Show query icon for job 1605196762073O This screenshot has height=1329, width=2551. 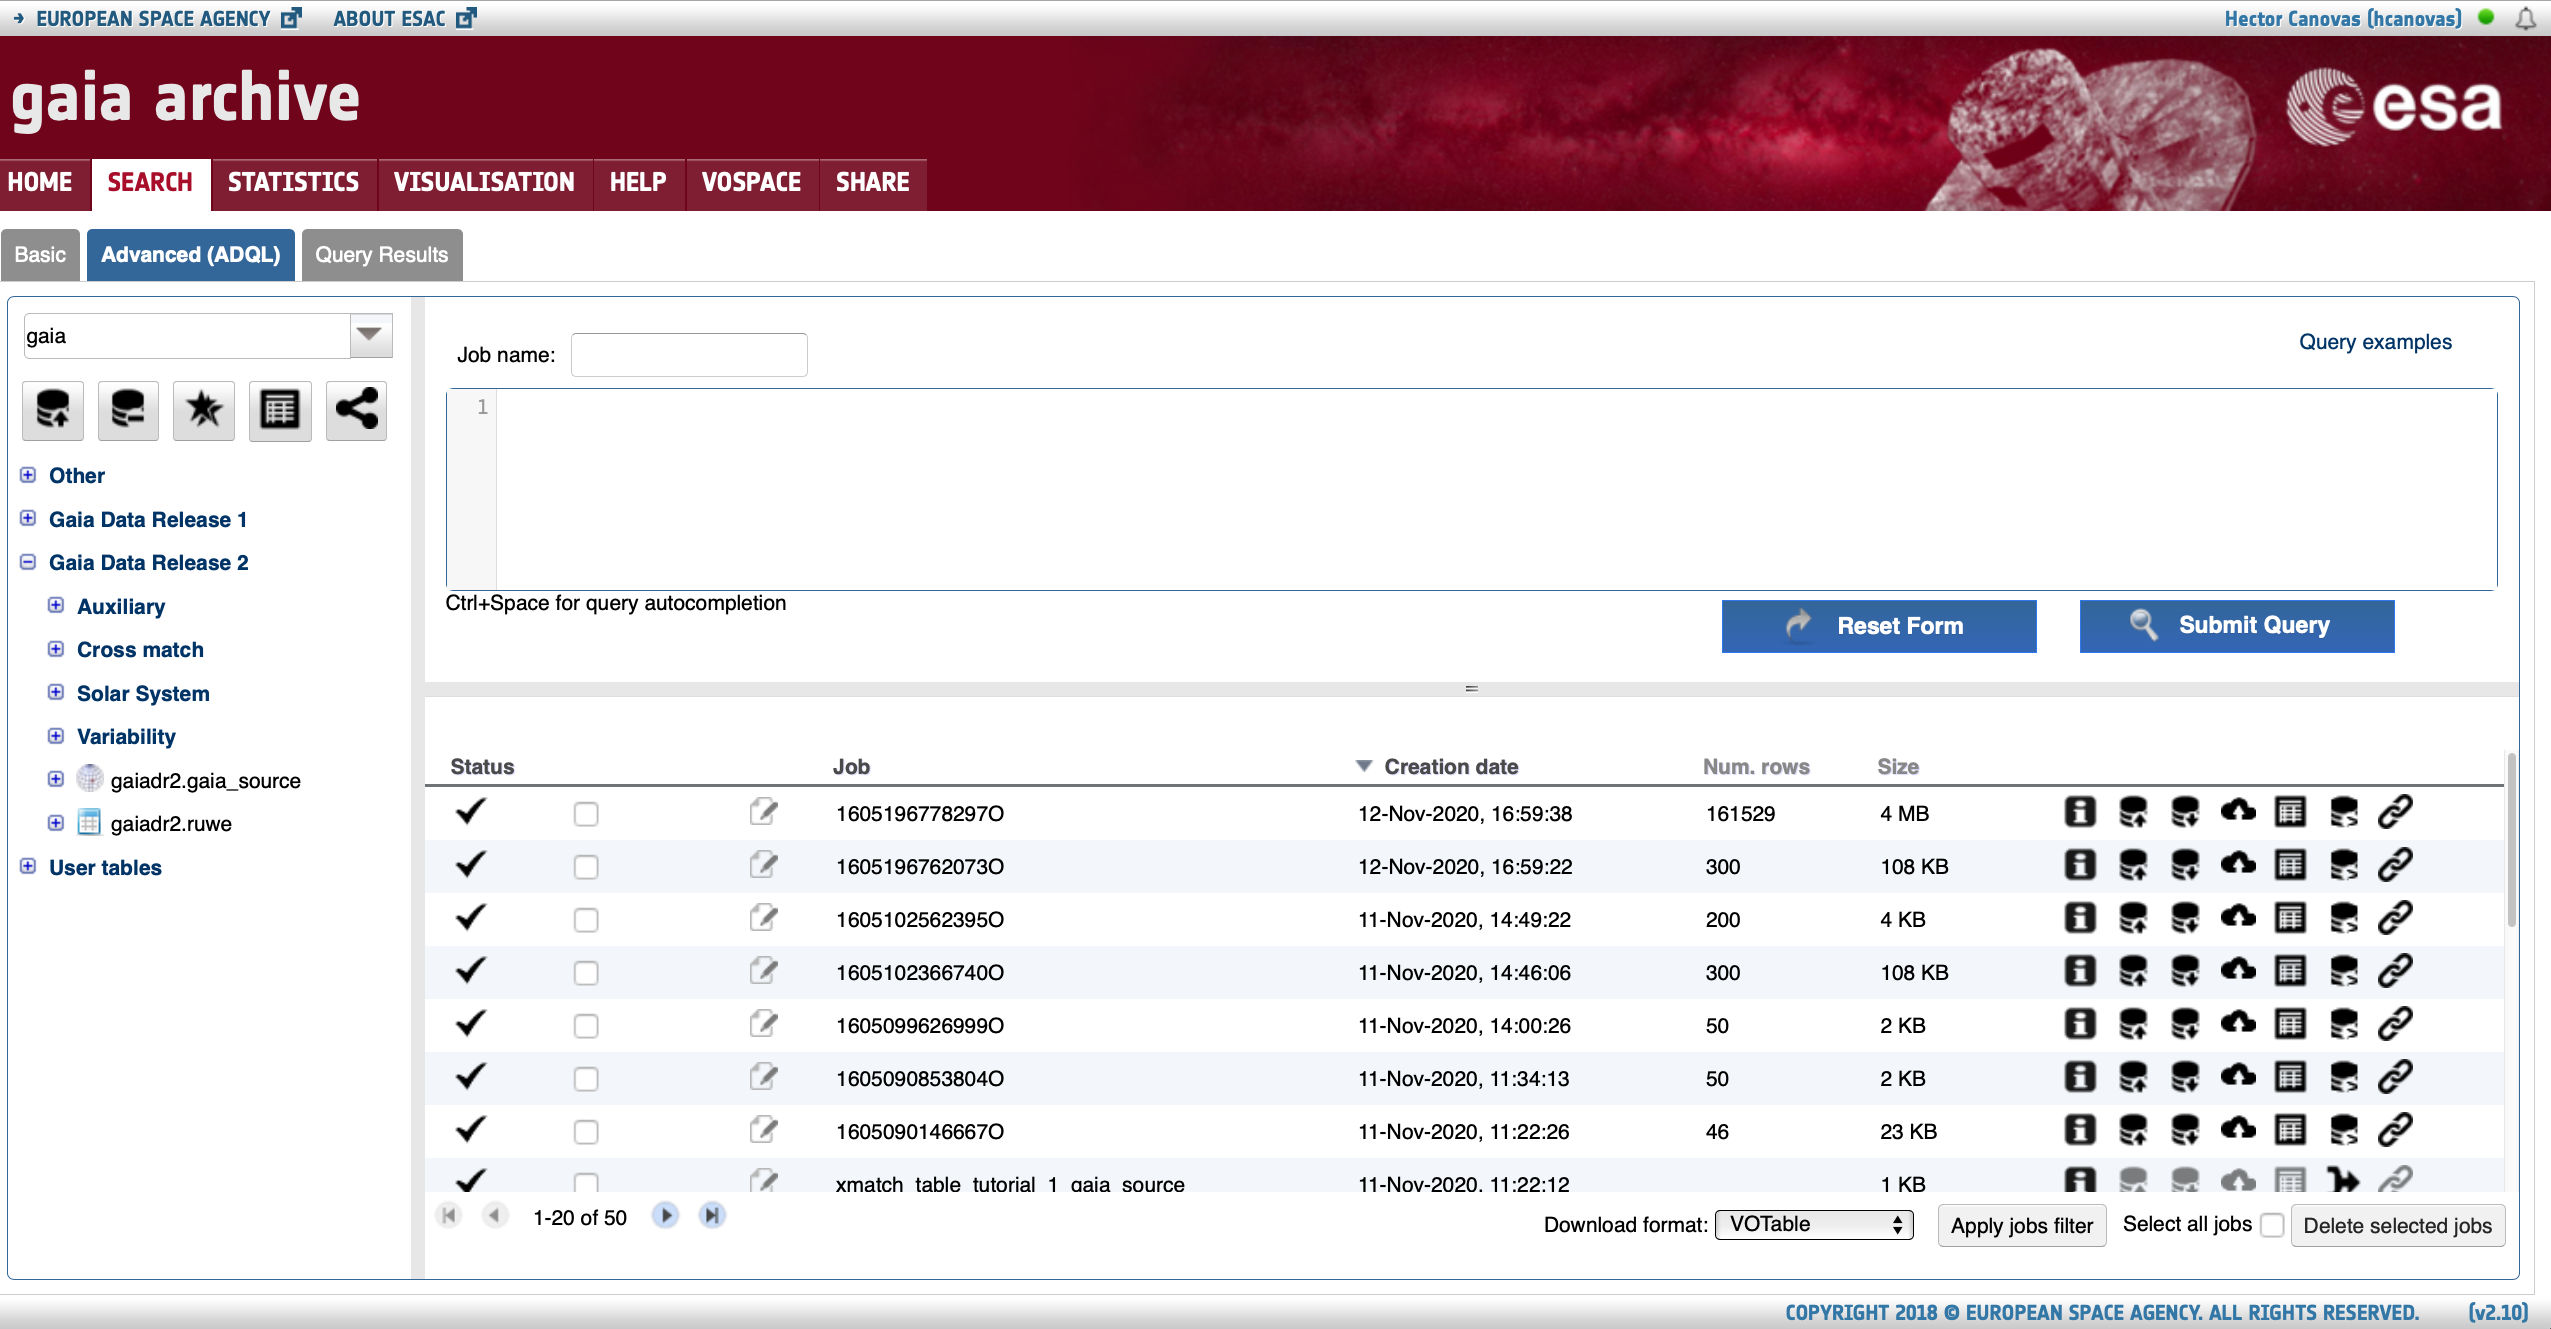click(x=2343, y=865)
